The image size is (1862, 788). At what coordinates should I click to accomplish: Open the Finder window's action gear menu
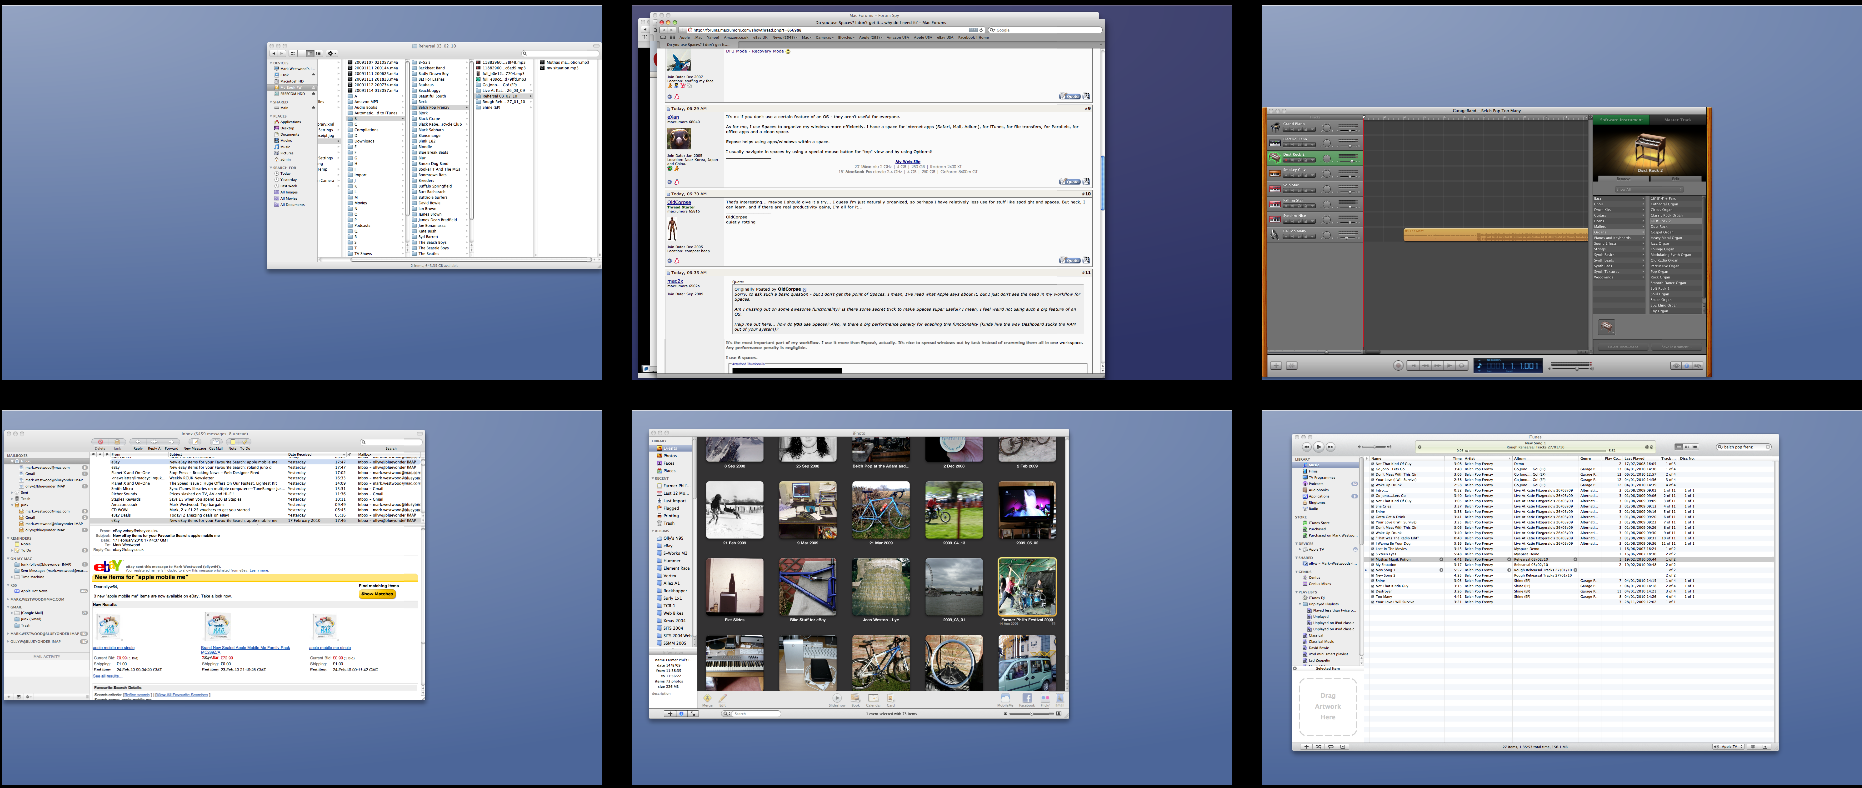tap(332, 53)
